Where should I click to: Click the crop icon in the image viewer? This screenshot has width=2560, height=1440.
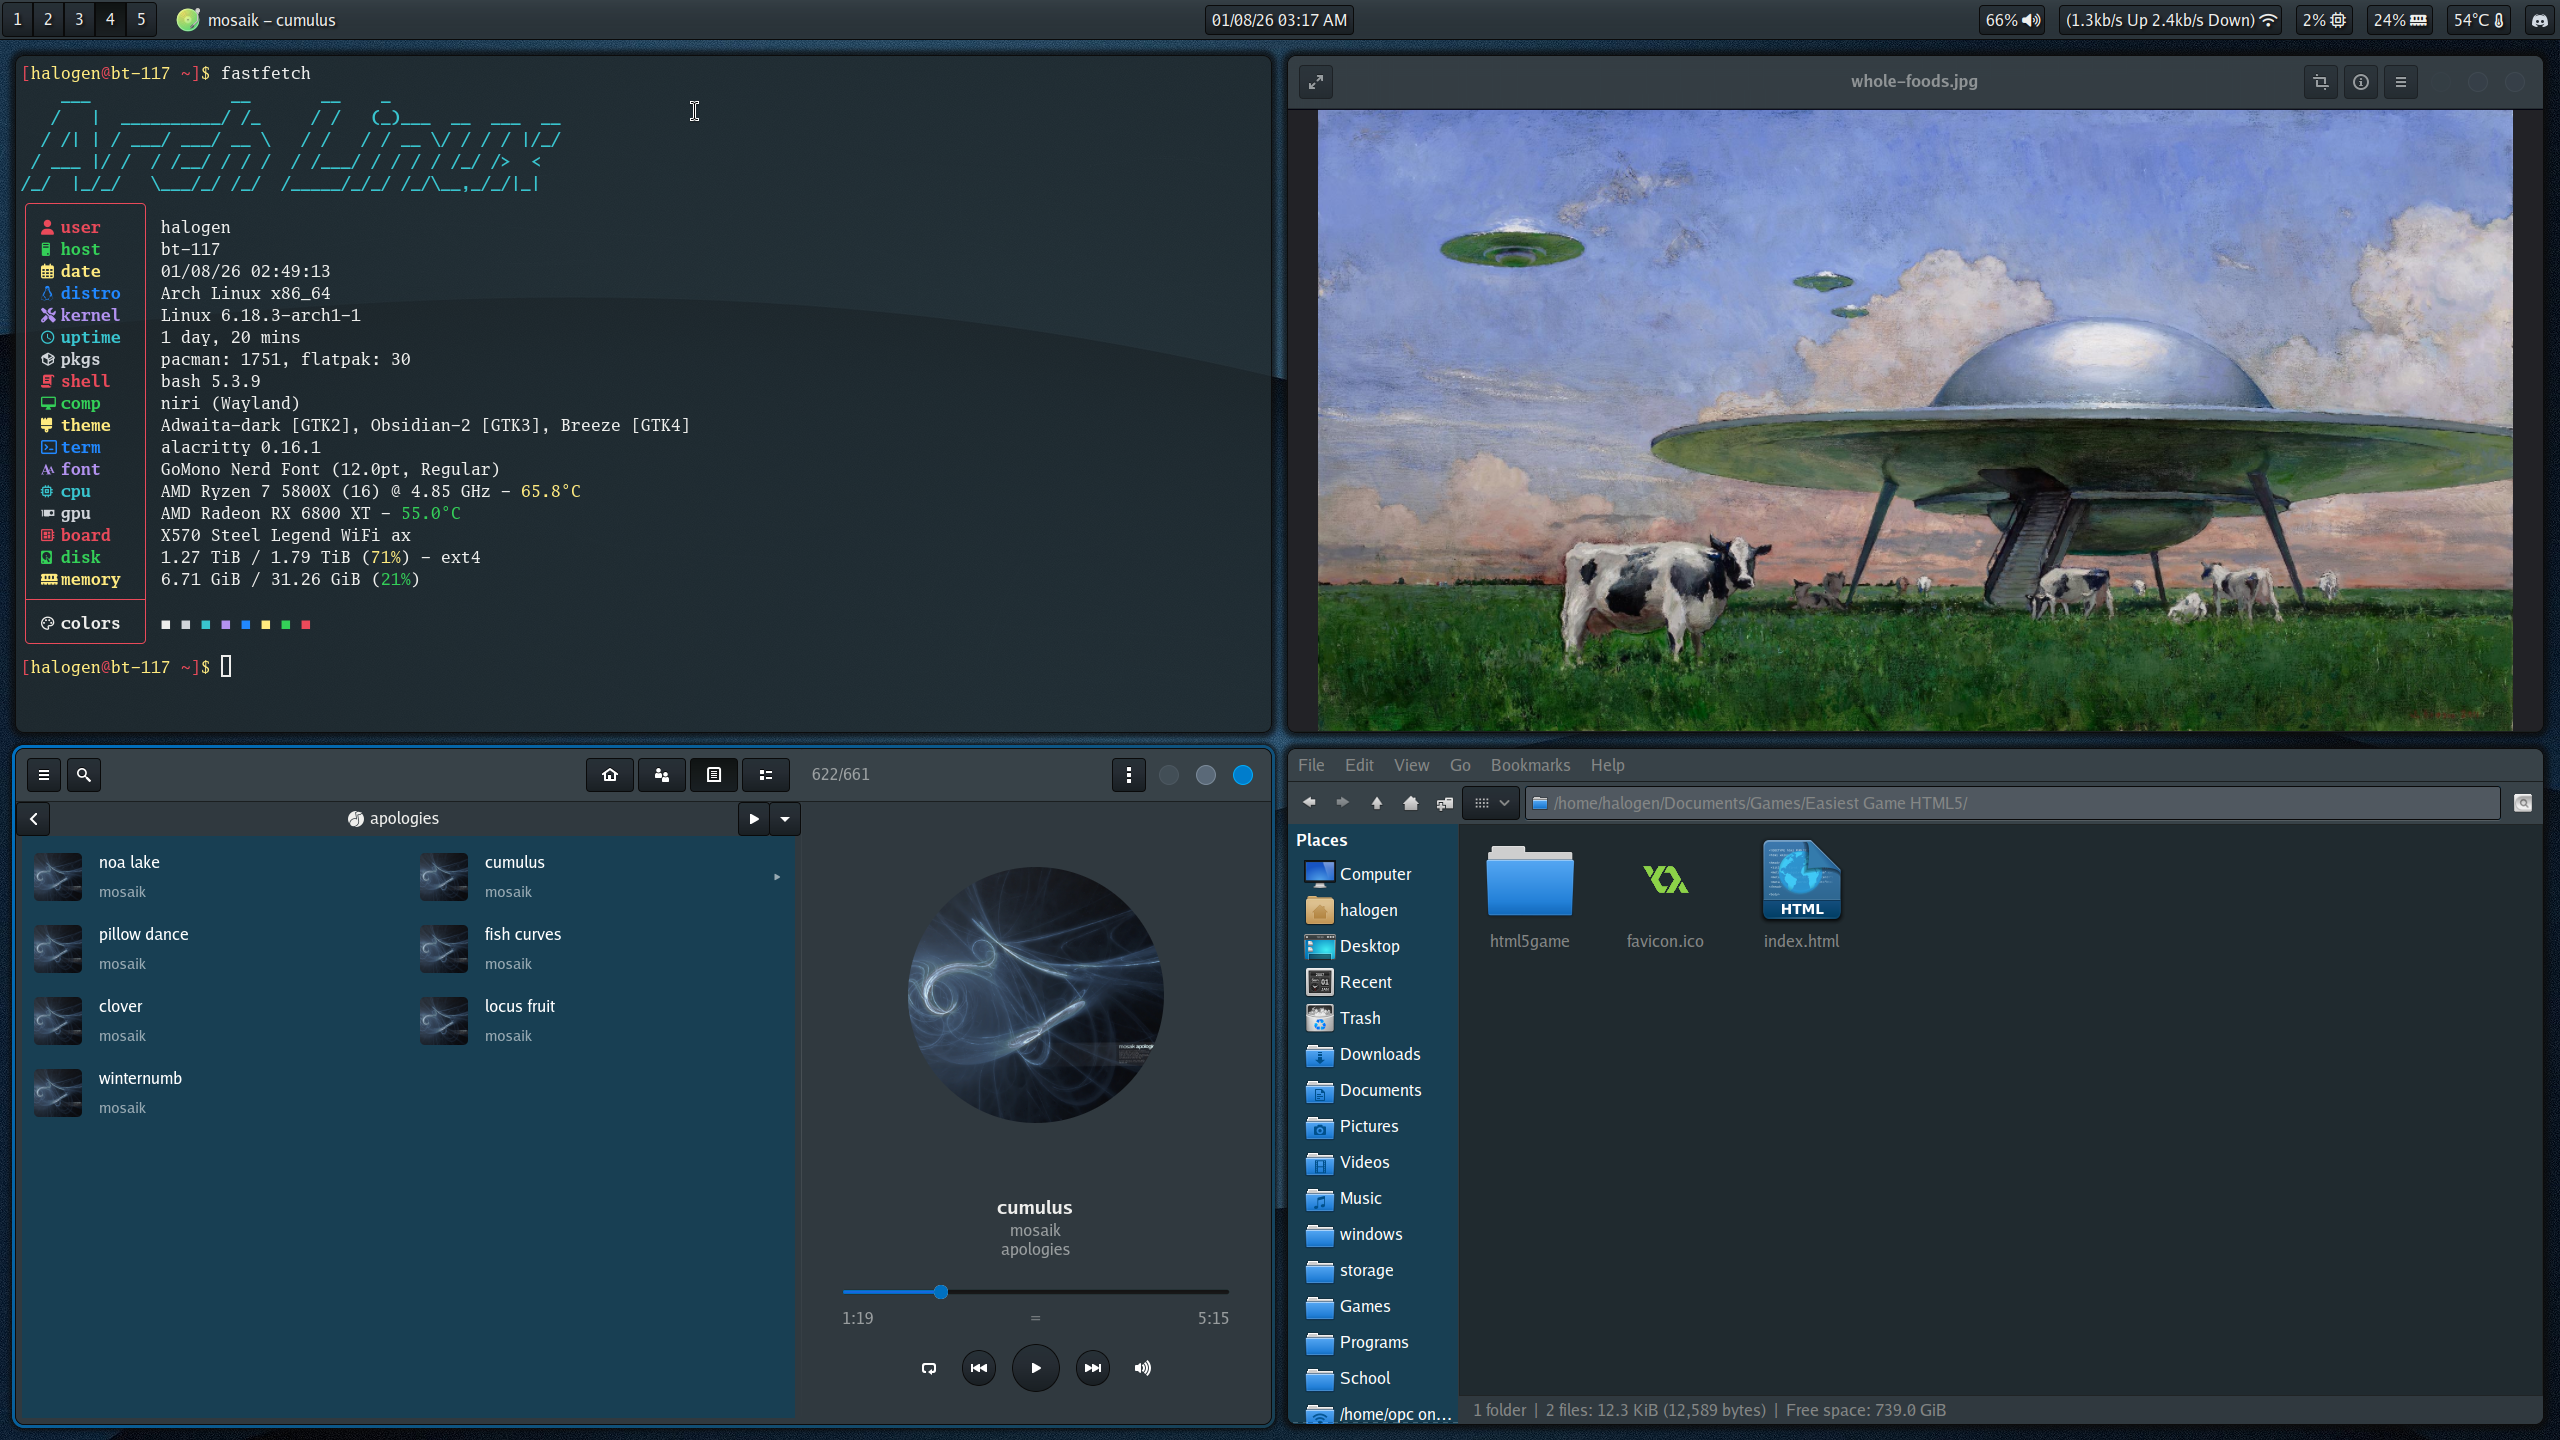(x=2321, y=82)
